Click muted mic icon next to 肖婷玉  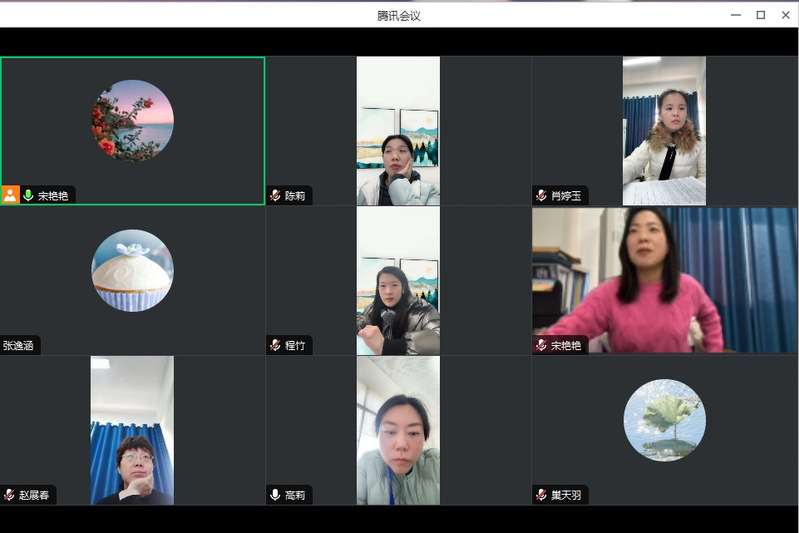541,196
